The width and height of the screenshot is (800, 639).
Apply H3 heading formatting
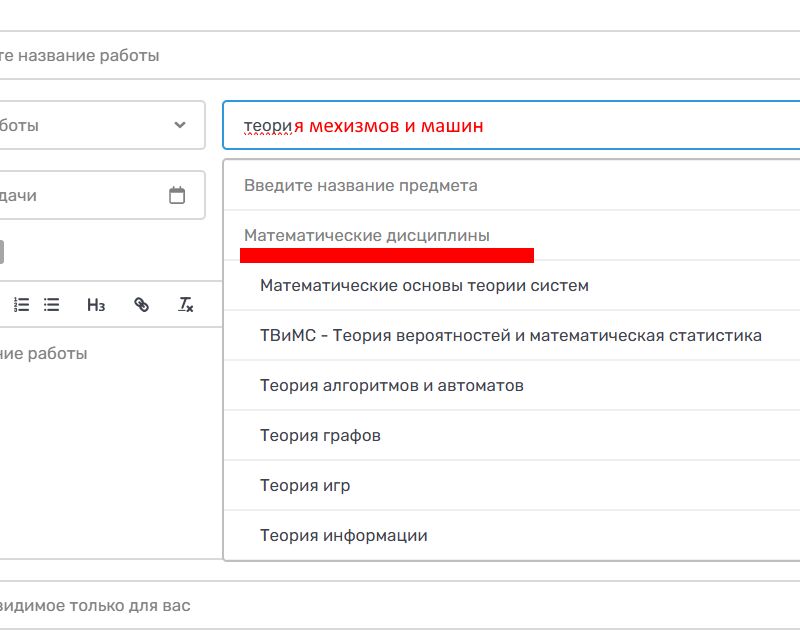click(96, 305)
